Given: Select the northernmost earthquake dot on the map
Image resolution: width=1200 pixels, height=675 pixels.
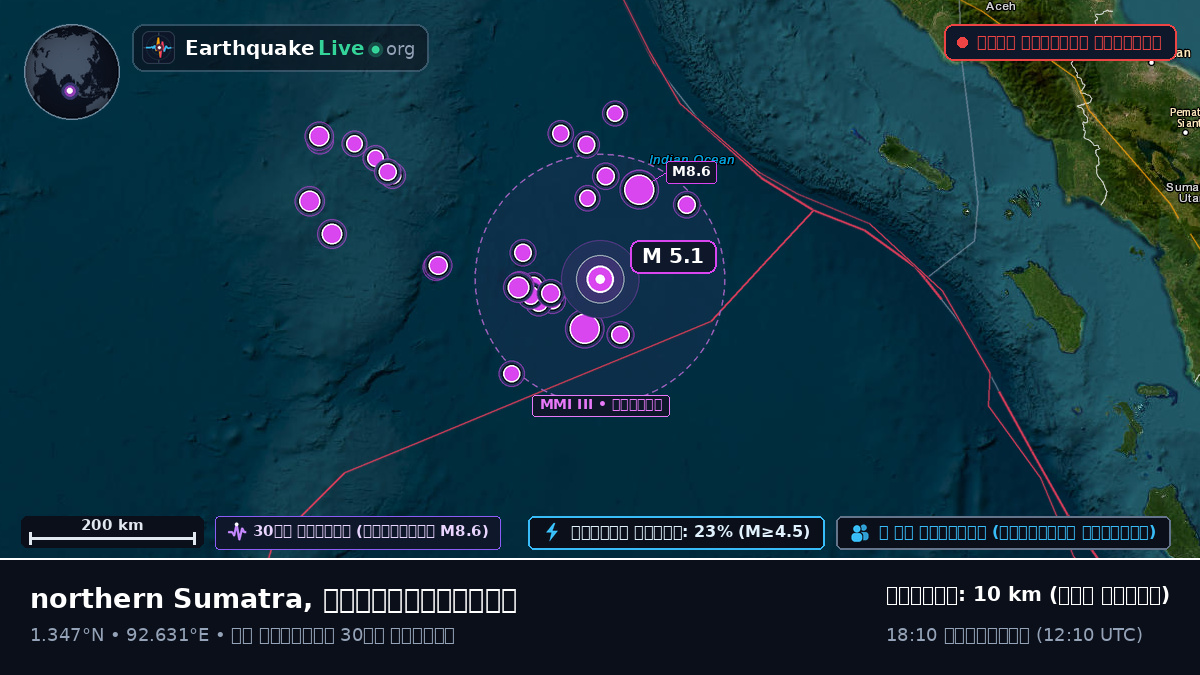Looking at the screenshot, I should pos(615,113).
